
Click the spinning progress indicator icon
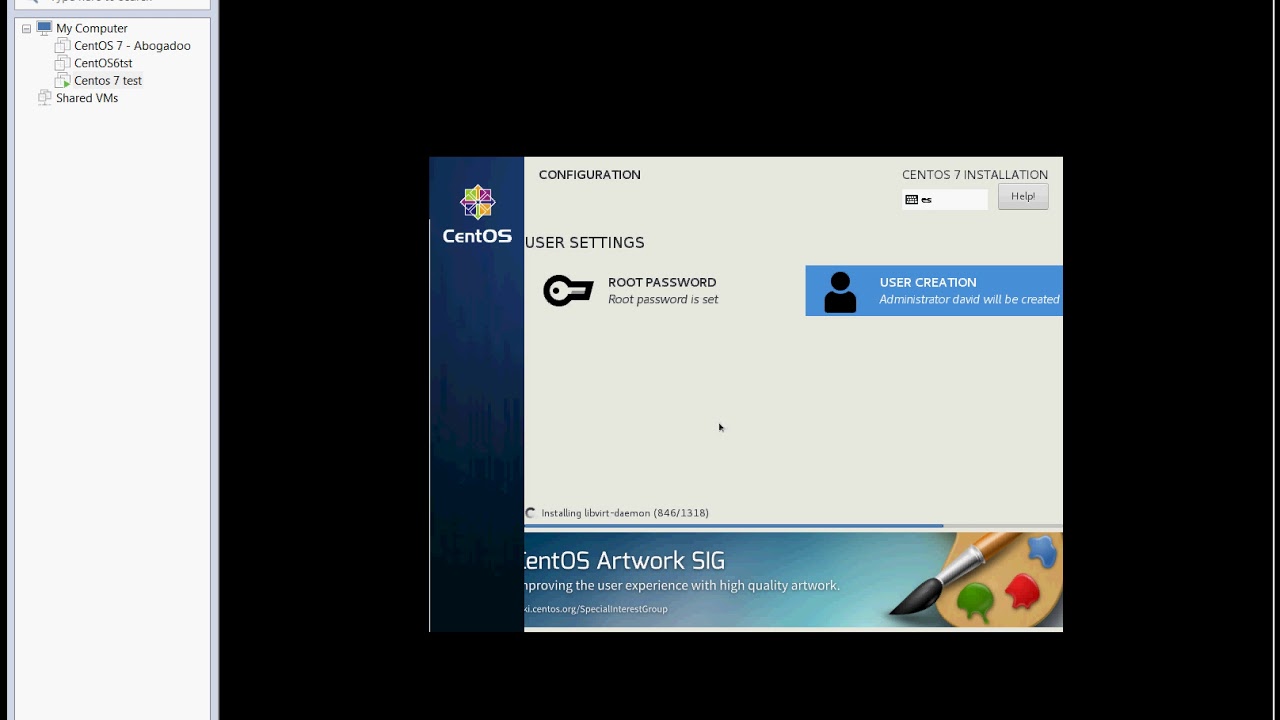click(531, 513)
